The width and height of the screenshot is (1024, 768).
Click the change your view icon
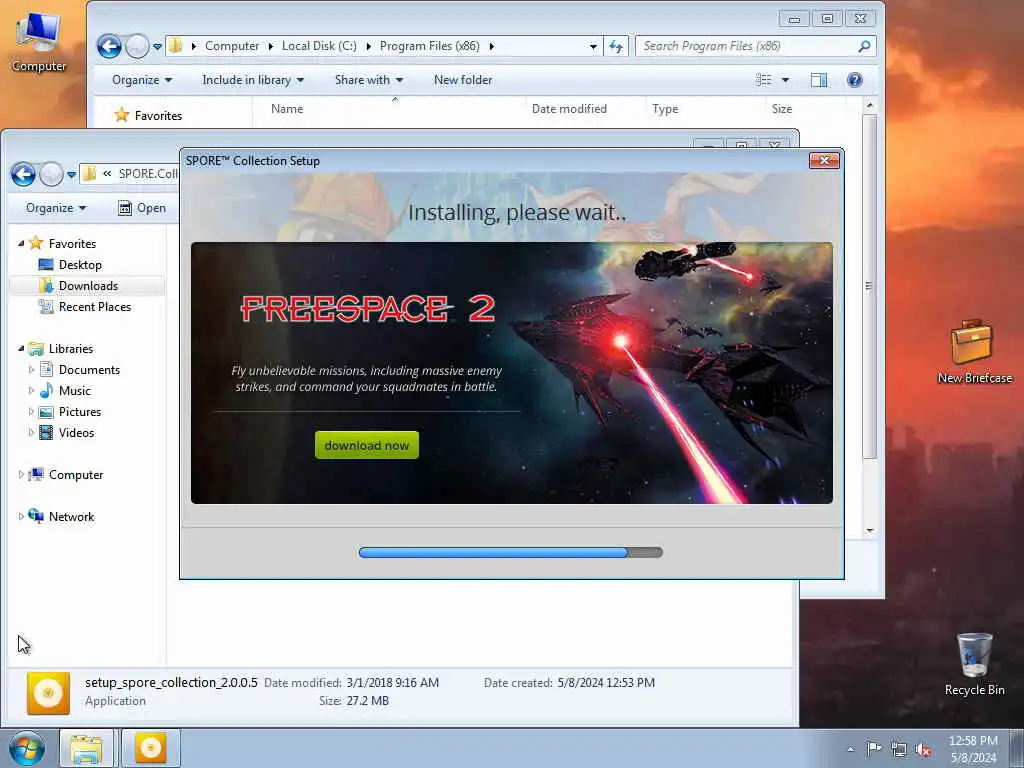tap(763, 80)
